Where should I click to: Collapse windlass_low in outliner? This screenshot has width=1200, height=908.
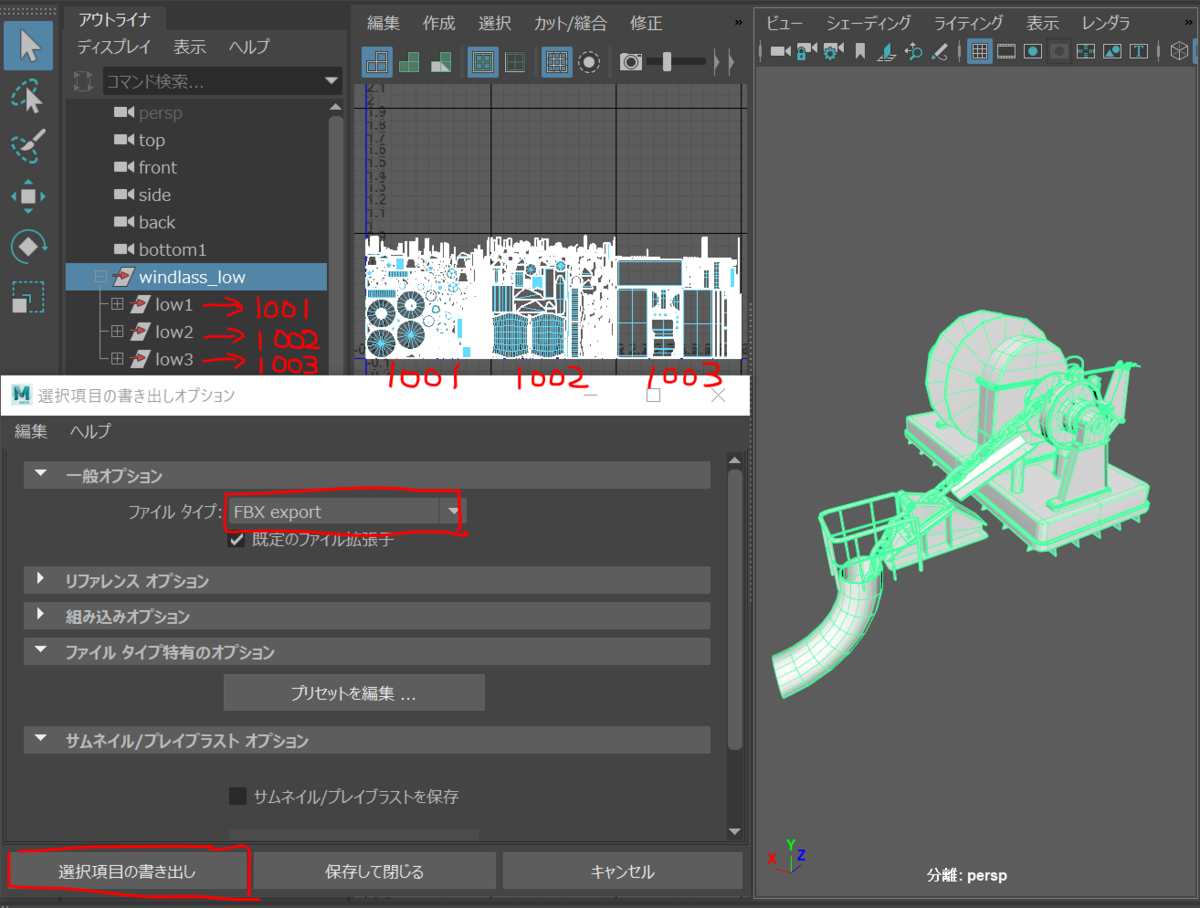coord(100,277)
